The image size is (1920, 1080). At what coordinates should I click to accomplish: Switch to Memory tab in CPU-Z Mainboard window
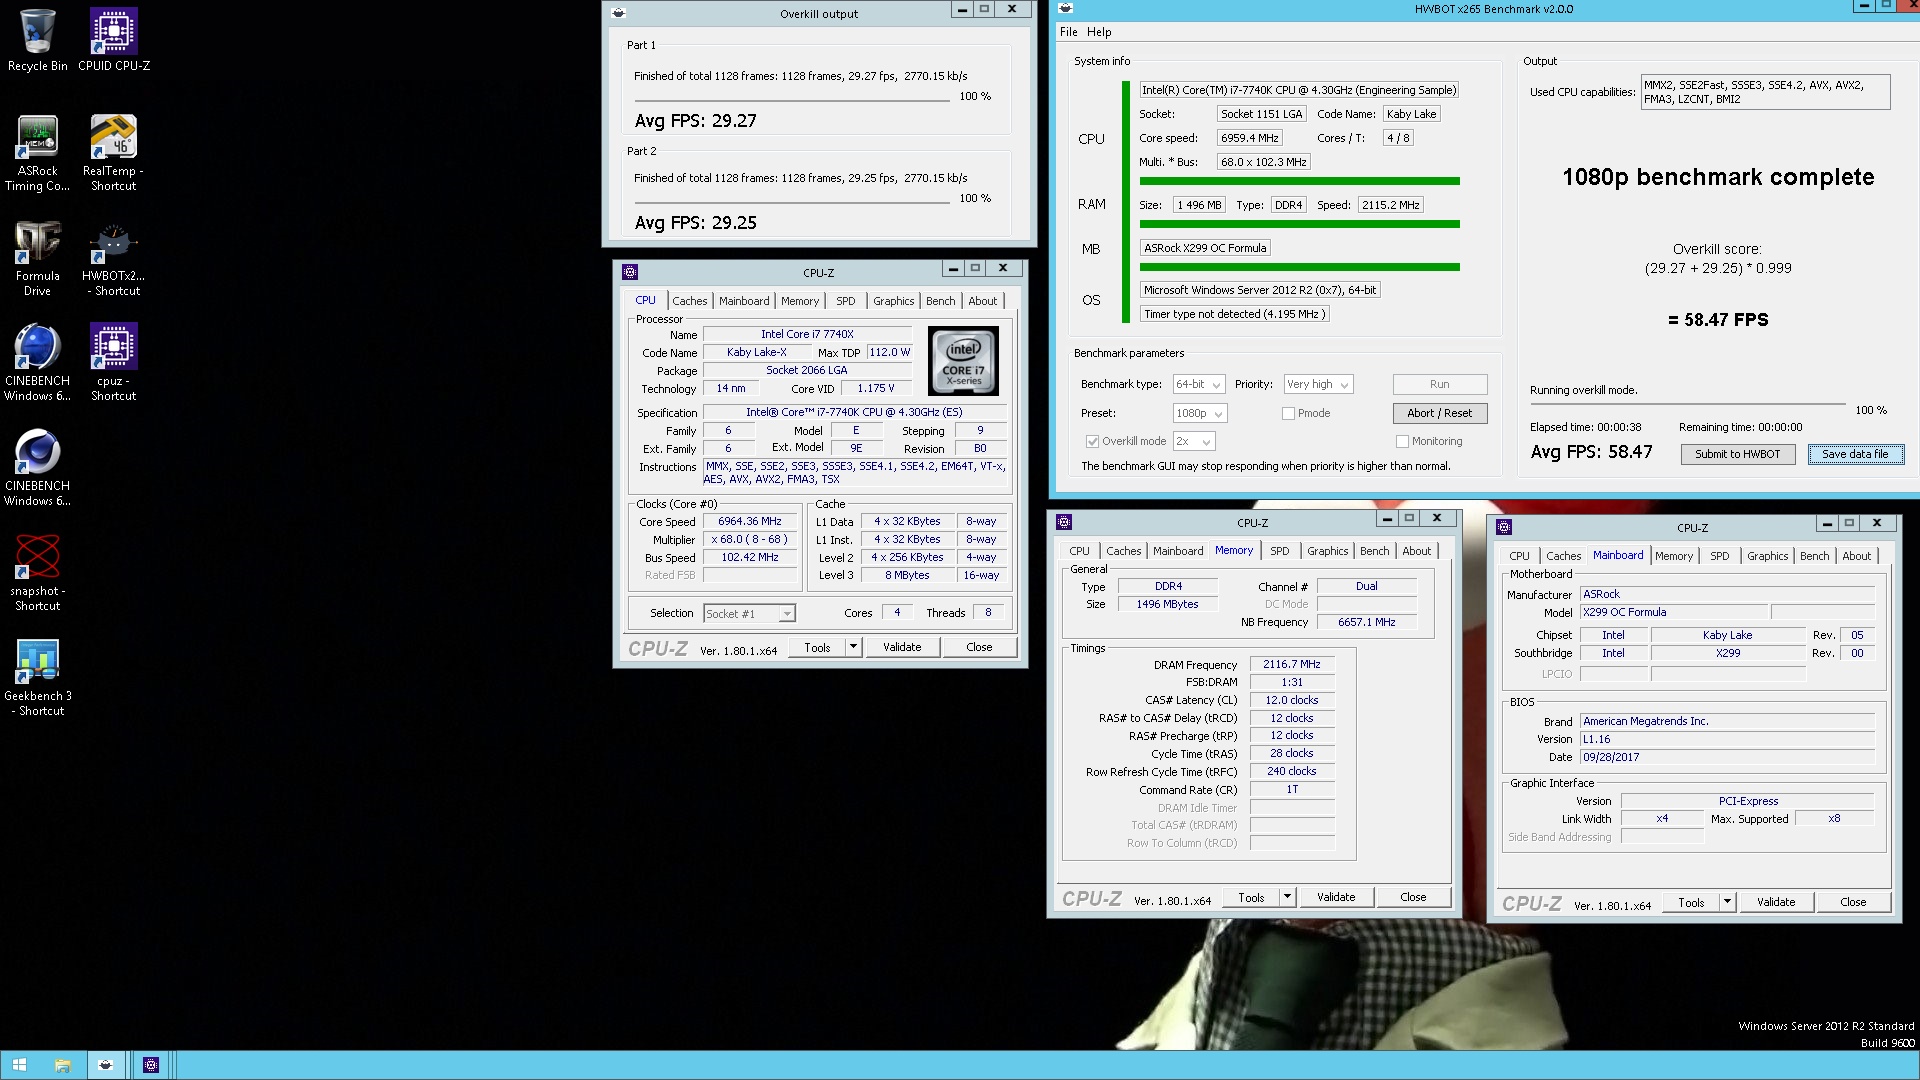[1673, 556]
